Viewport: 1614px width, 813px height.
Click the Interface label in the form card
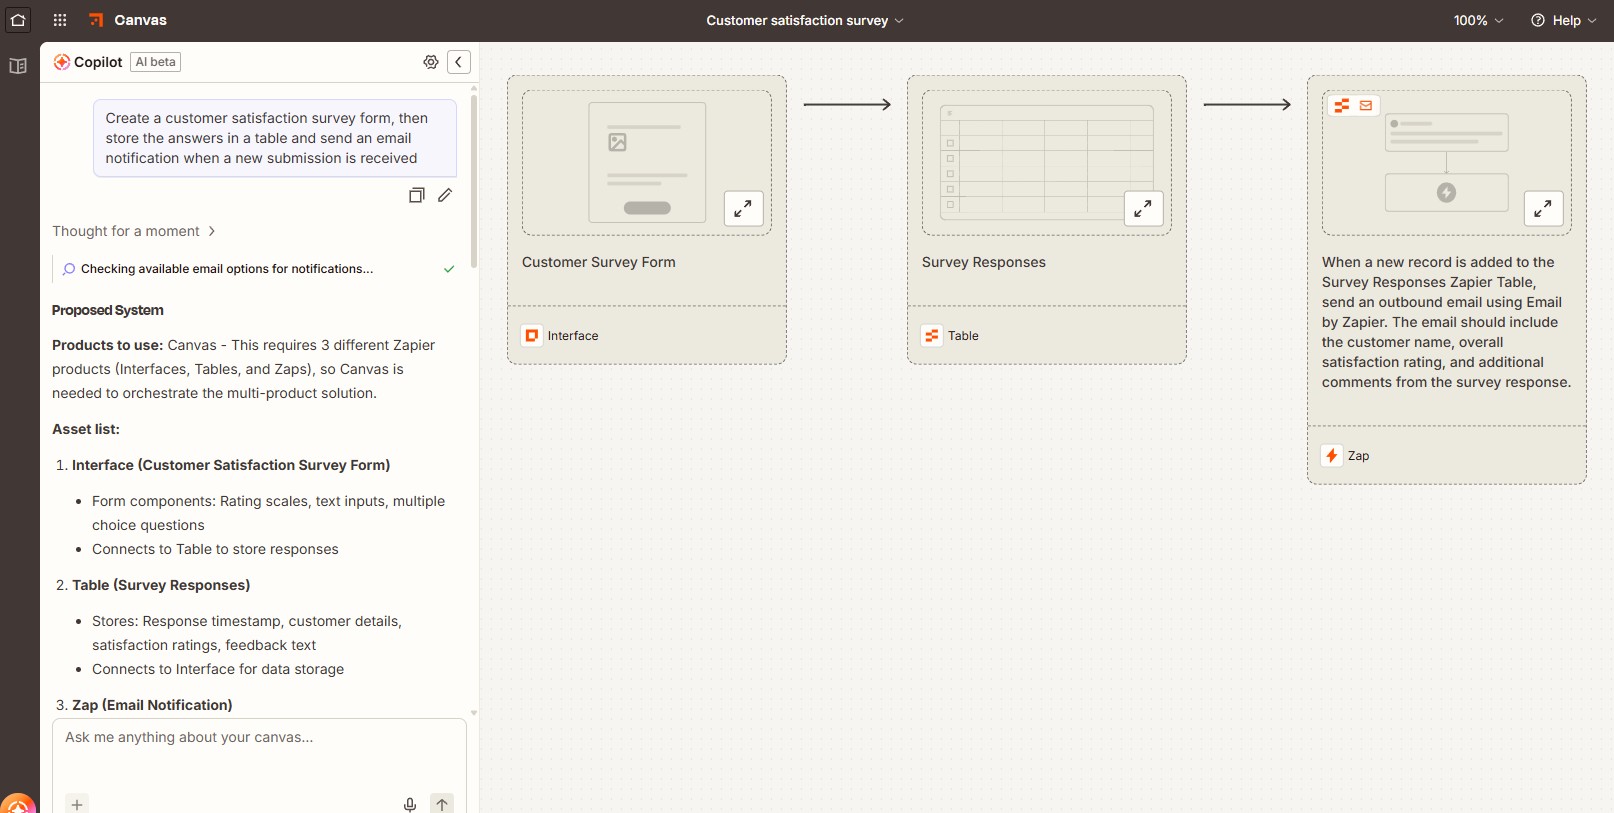573,336
